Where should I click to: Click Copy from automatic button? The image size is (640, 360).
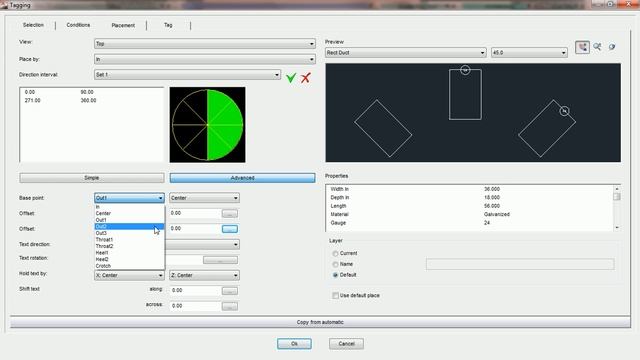[320, 322]
